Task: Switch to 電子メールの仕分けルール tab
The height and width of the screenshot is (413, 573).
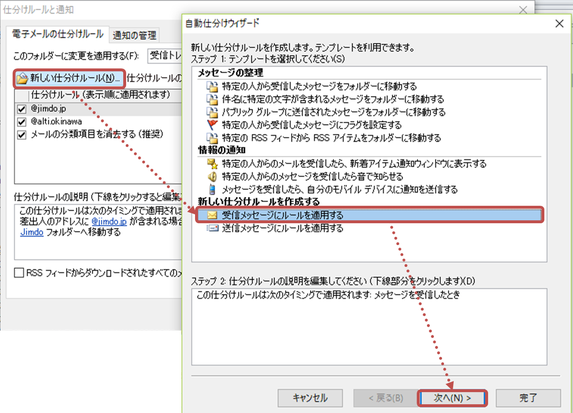Action: point(58,34)
